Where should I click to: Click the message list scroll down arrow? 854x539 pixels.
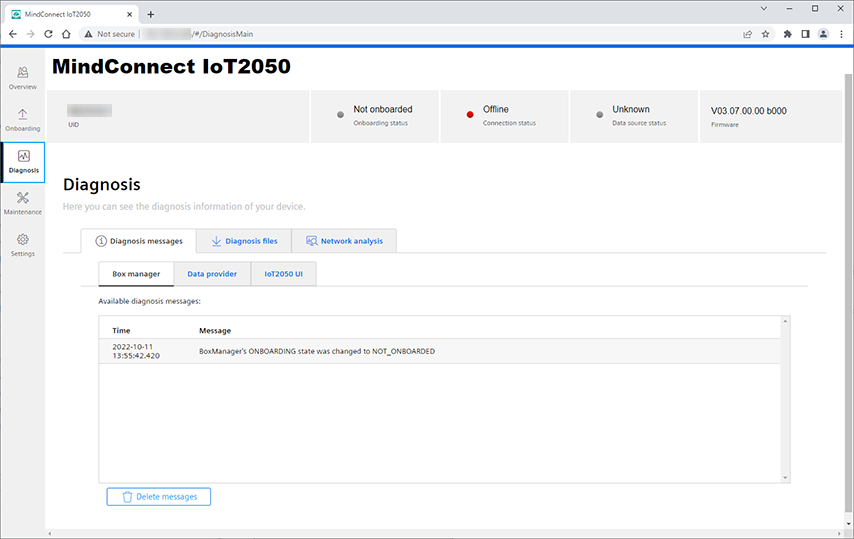785,477
